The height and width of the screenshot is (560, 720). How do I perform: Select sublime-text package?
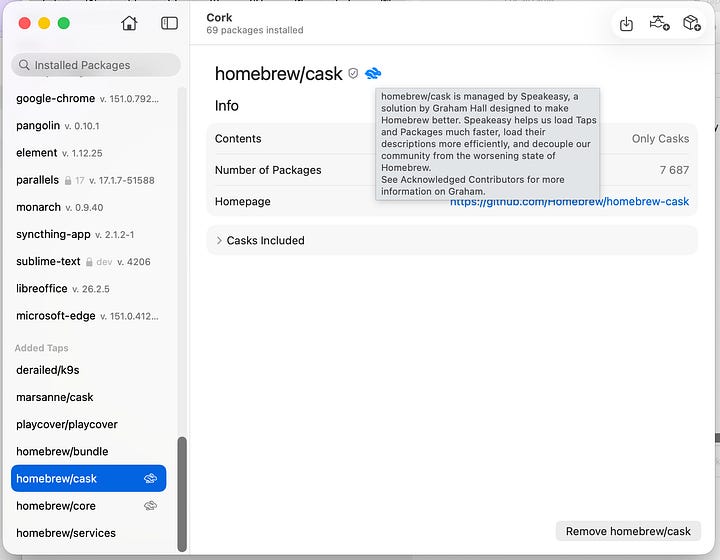pos(88,261)
